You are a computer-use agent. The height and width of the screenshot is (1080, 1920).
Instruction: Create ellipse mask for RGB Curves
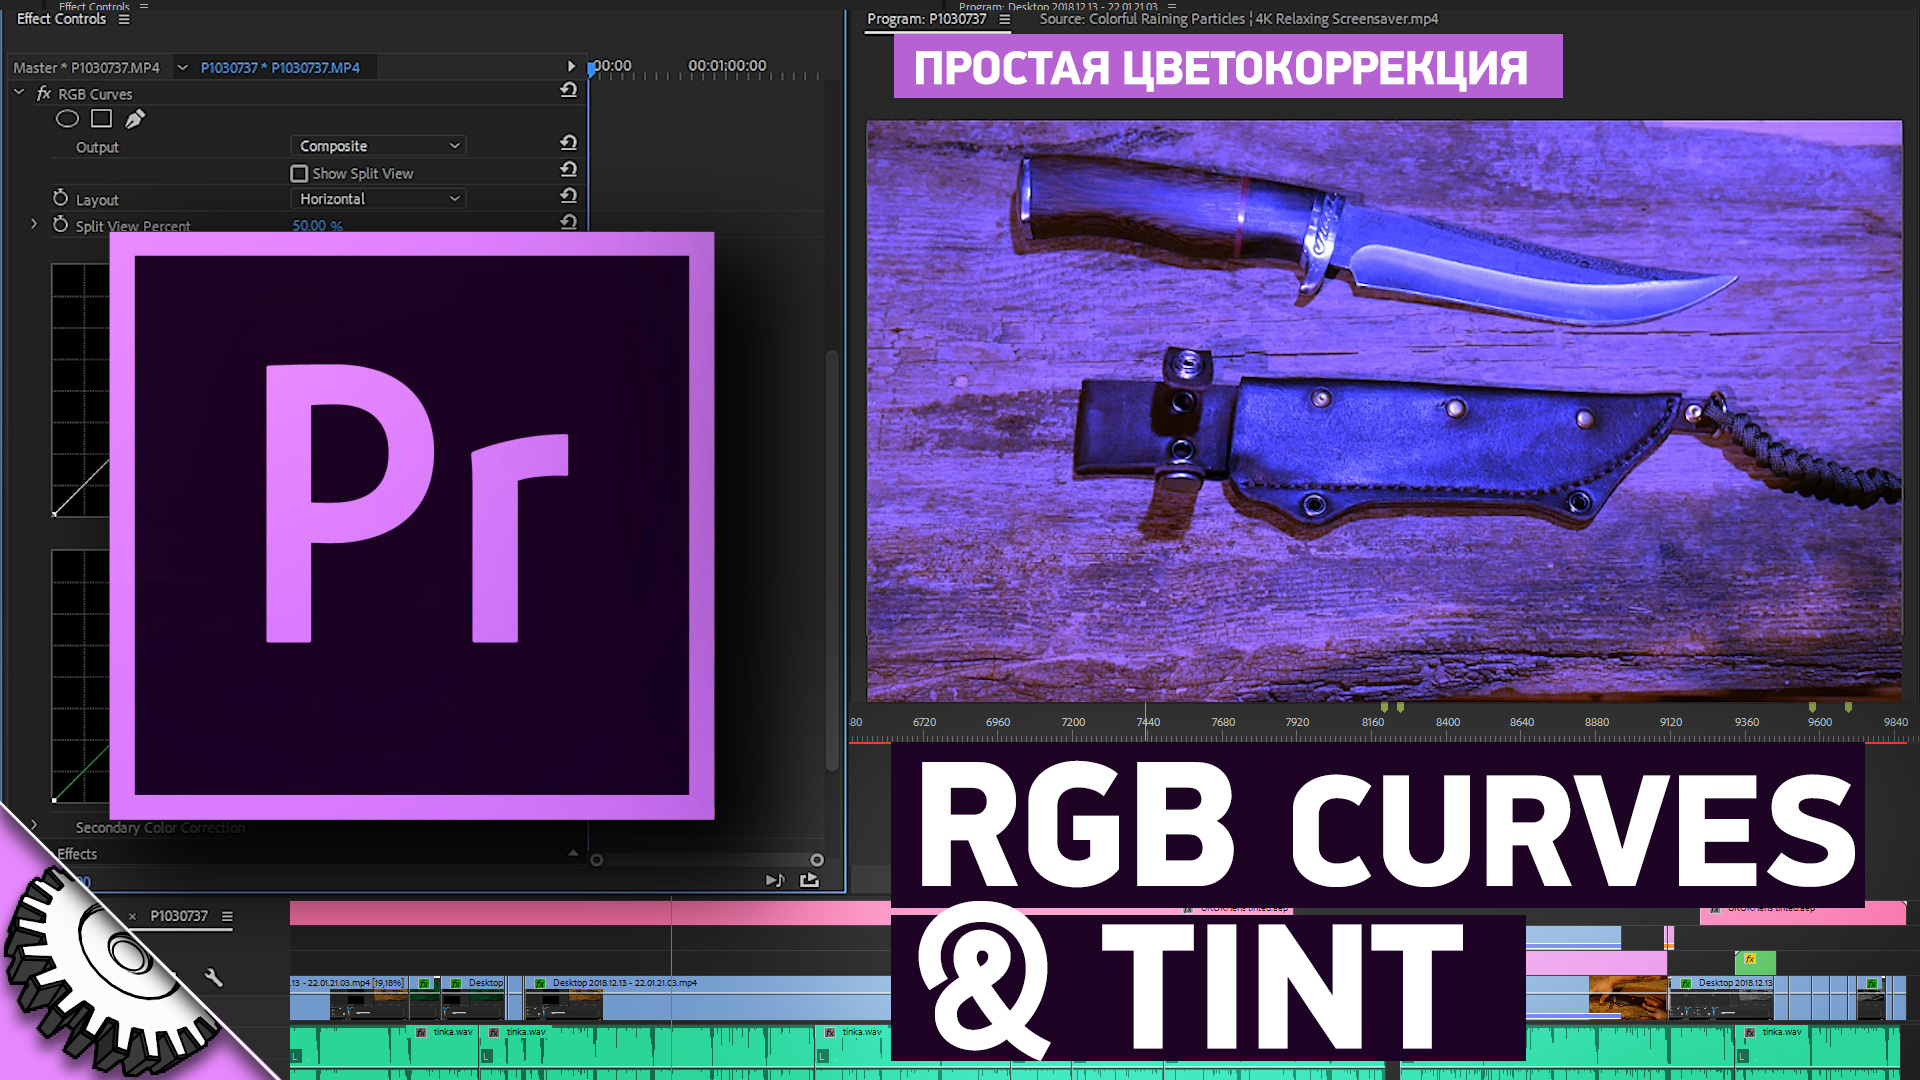pos(67,119)
